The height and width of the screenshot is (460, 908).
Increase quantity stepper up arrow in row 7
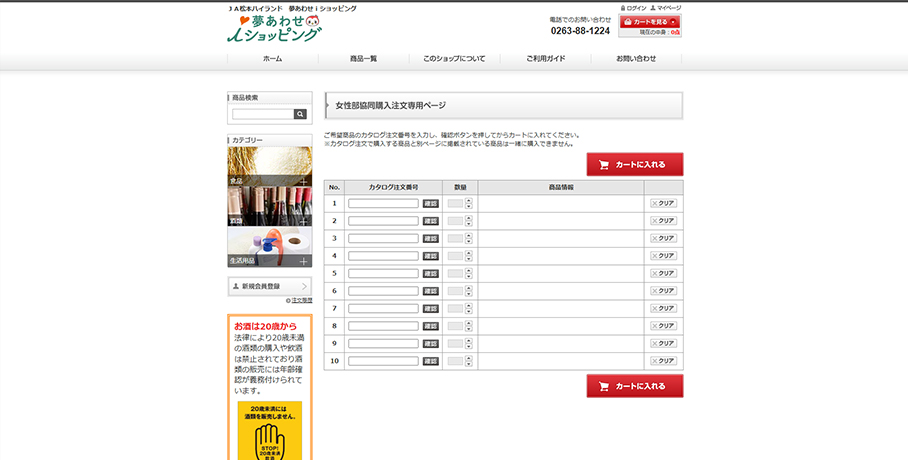tap(468, 305)
